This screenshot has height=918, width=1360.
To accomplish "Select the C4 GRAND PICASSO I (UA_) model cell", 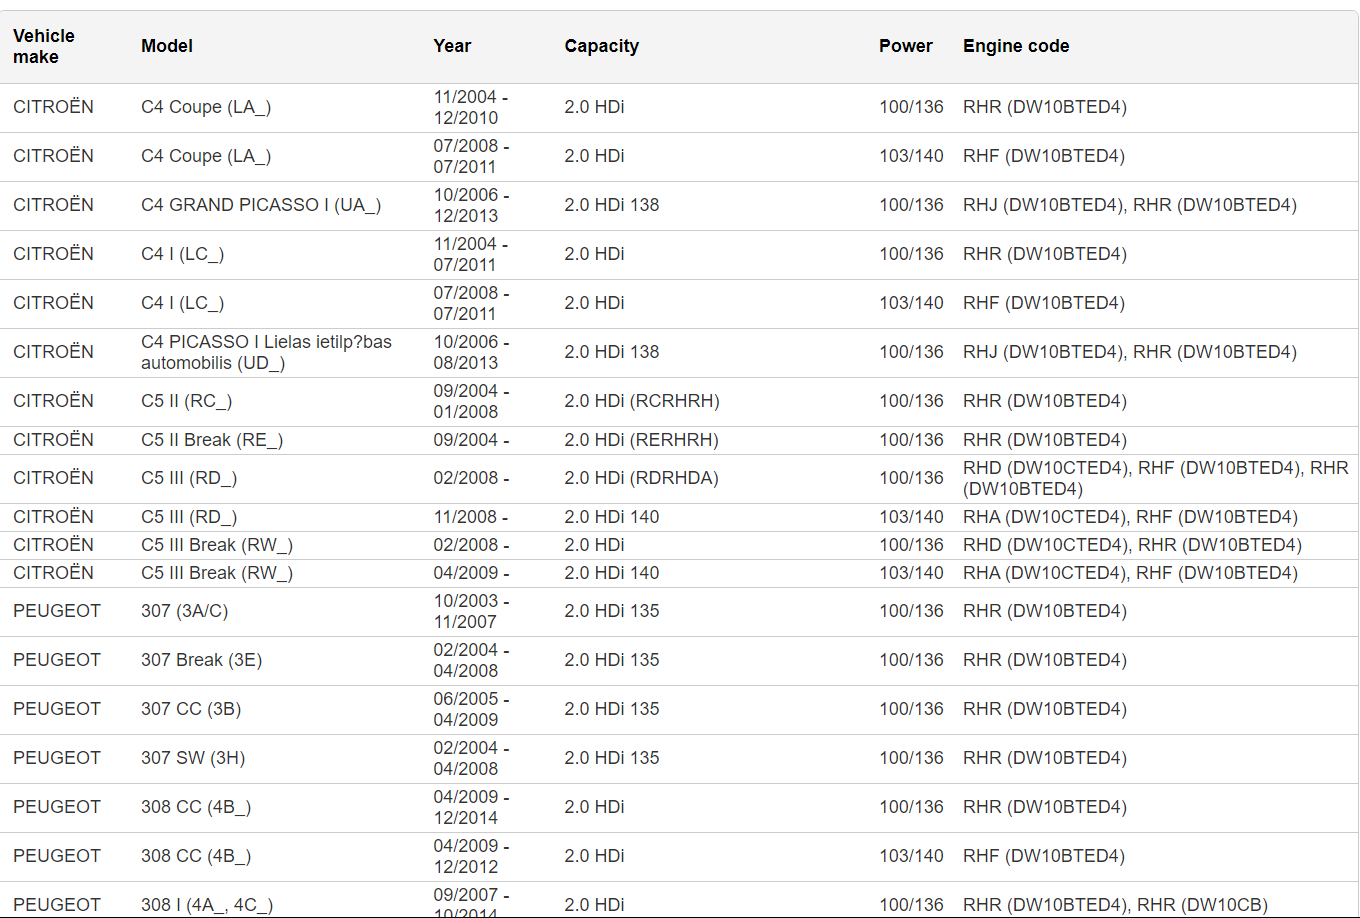I will [261, 205].
